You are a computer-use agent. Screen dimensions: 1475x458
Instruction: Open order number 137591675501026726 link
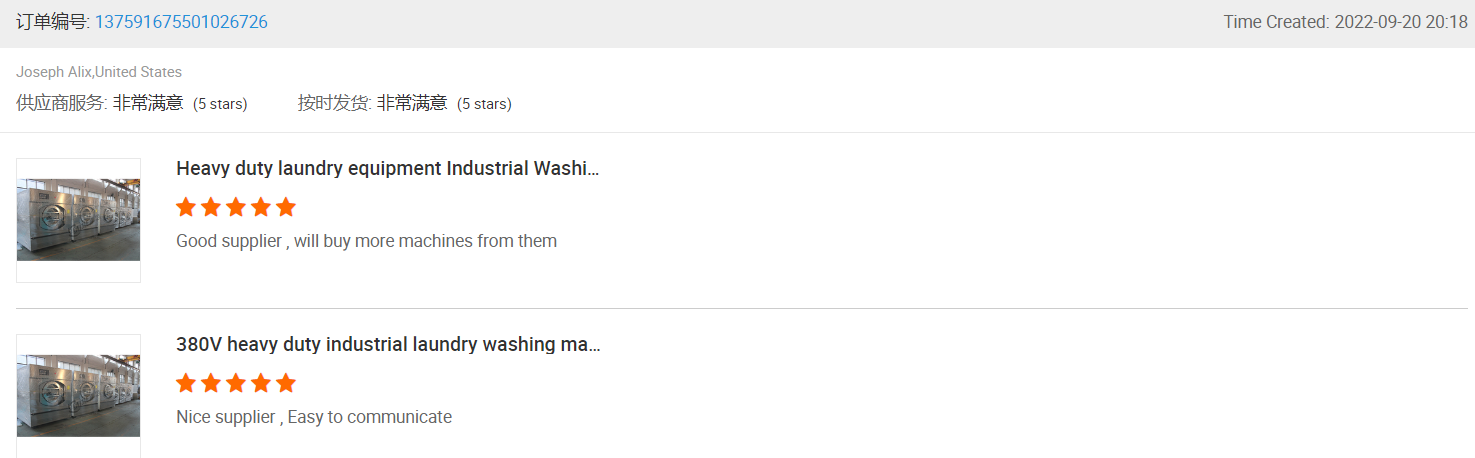[x=181, y=22]
